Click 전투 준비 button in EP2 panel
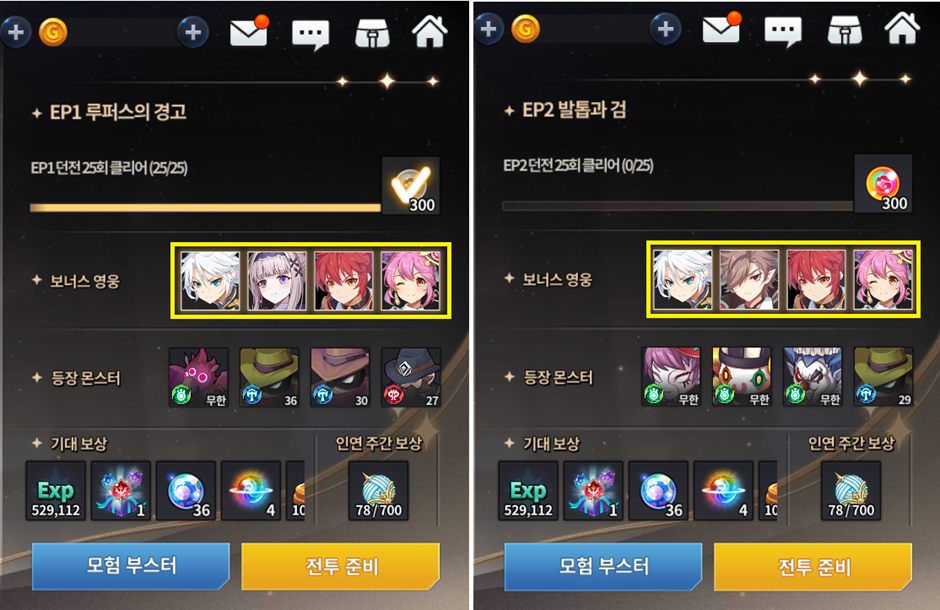The width and height of the screenshot is (940, 610). [x=814, y=566]
